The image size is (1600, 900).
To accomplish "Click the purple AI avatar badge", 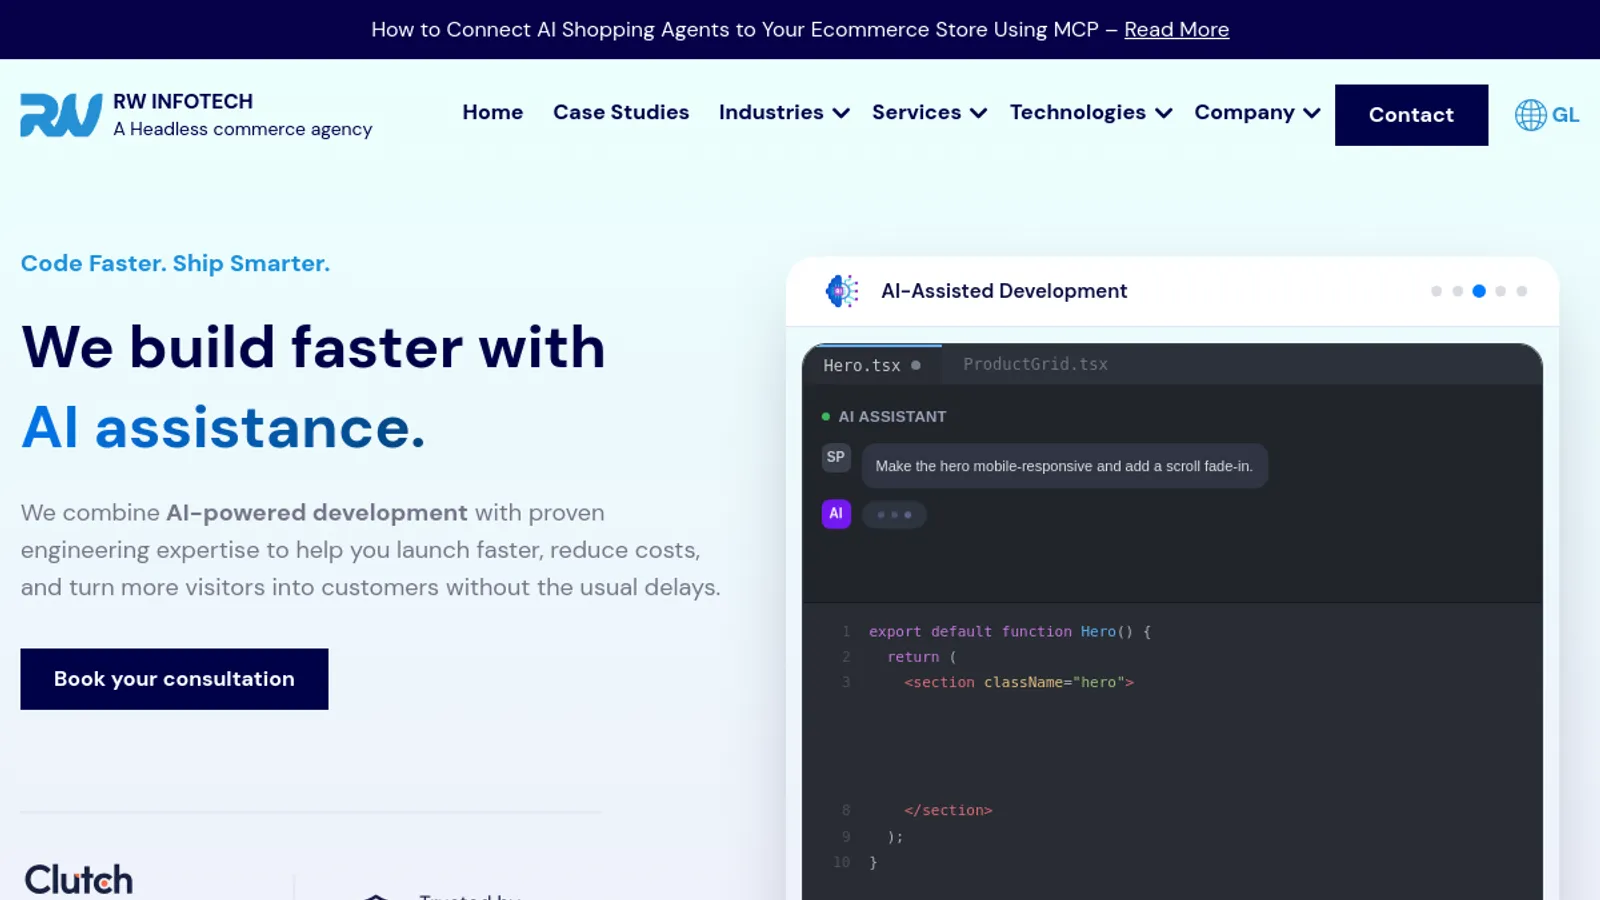I will [836, 514].
